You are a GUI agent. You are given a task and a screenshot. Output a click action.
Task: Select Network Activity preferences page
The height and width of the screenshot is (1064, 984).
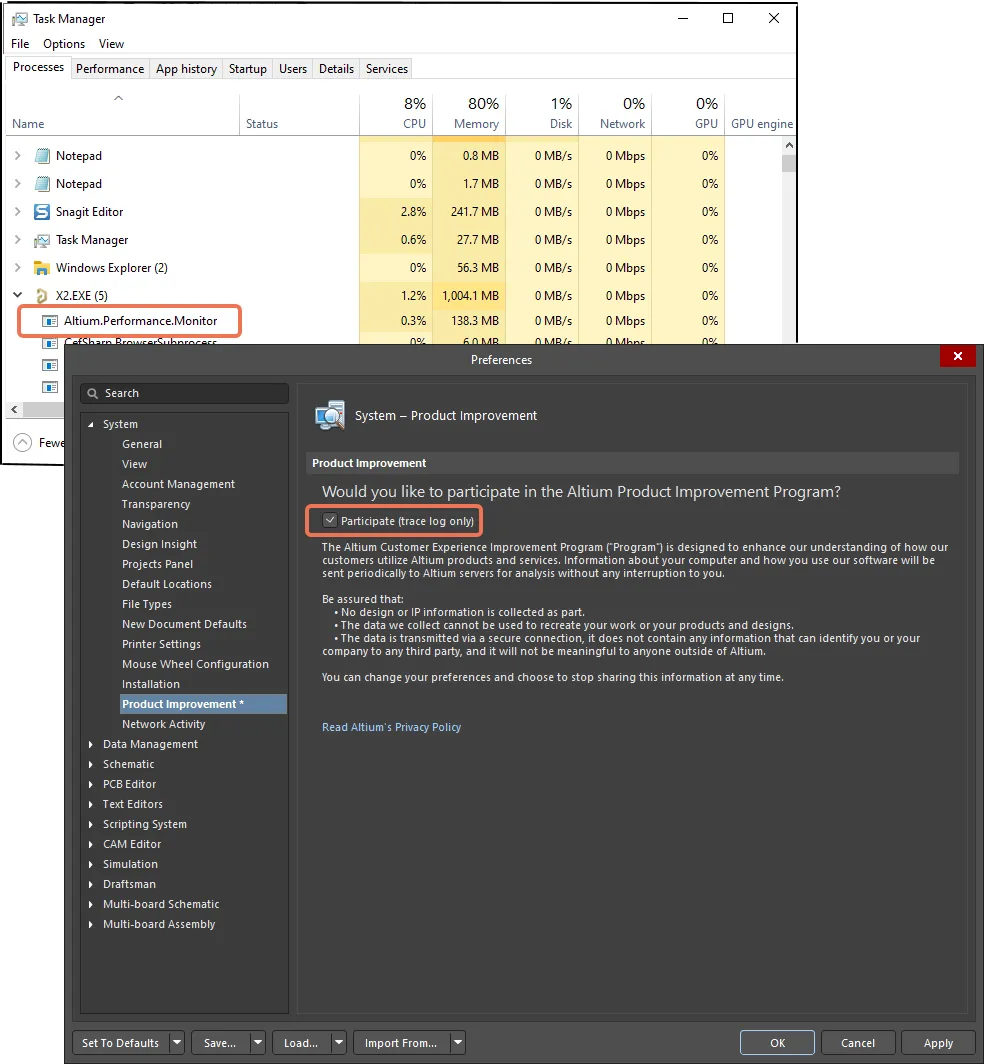(x=164, y=725)
